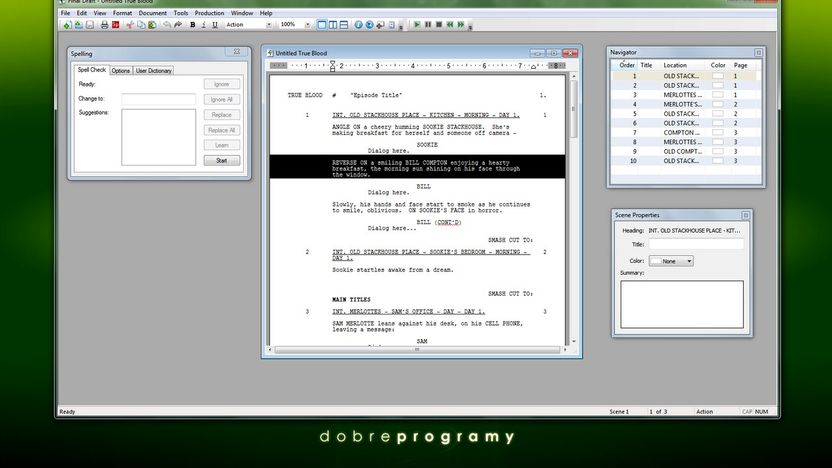Click the green Rewind control
This screenshot has height=468, width=832.
pyautogui.click(x=450, y=25)
